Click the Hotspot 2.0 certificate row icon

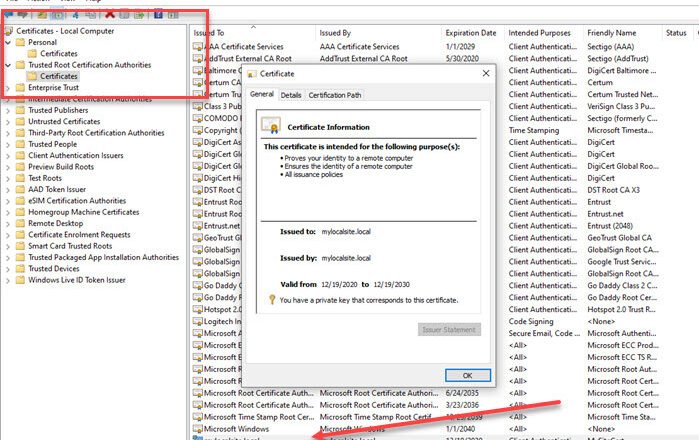(197, 309)
